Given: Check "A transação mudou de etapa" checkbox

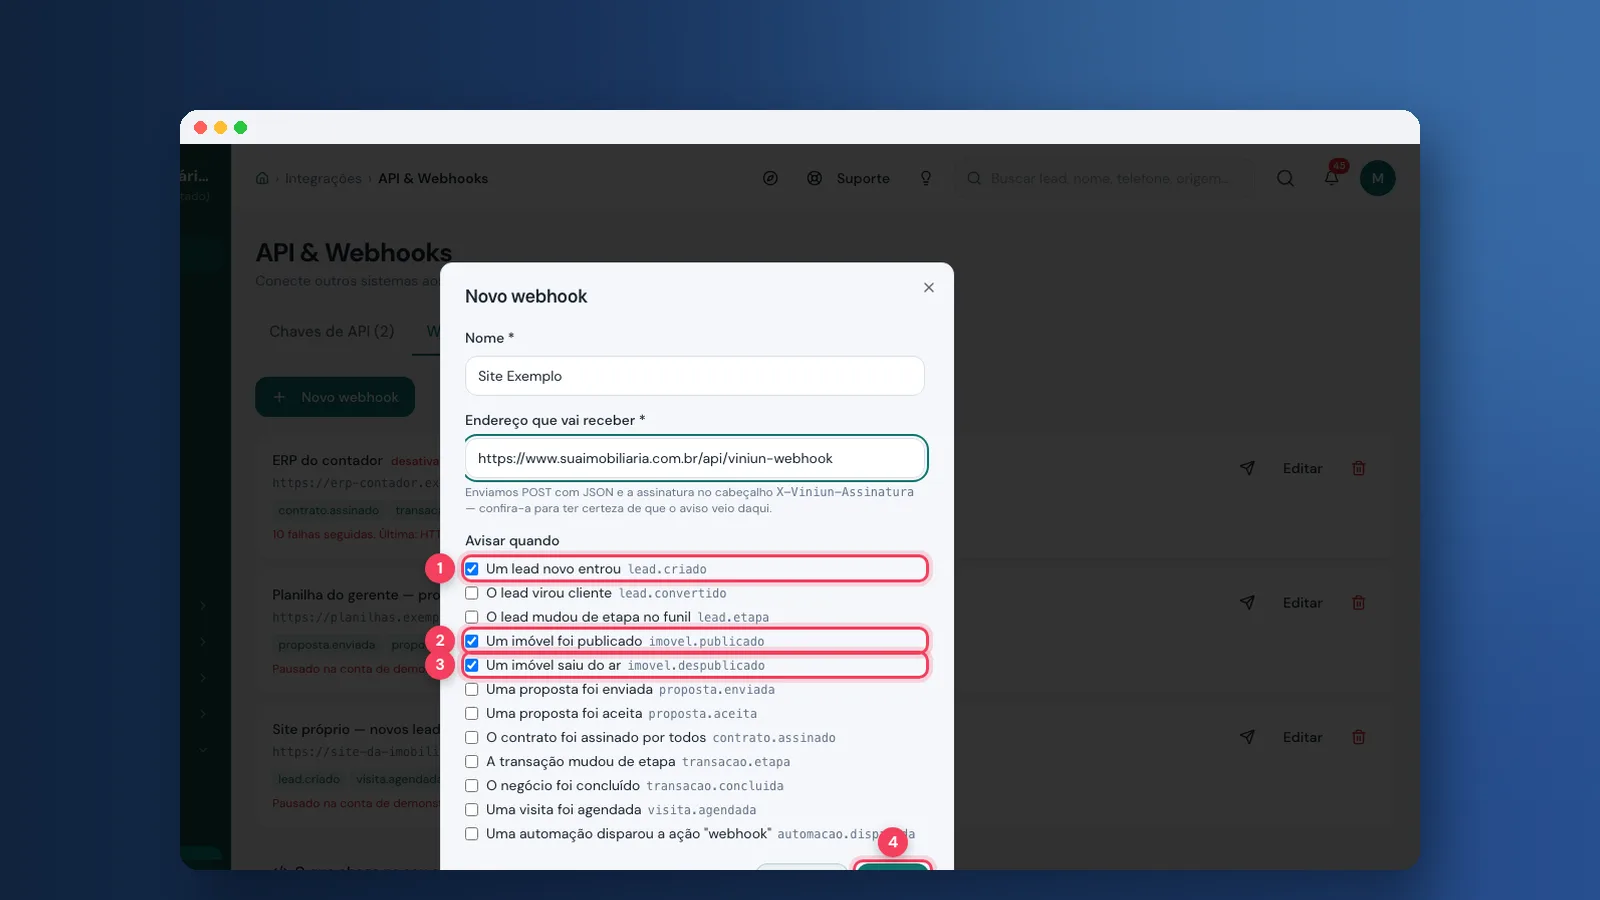Looking at the screenshot, I should (472, 762).
